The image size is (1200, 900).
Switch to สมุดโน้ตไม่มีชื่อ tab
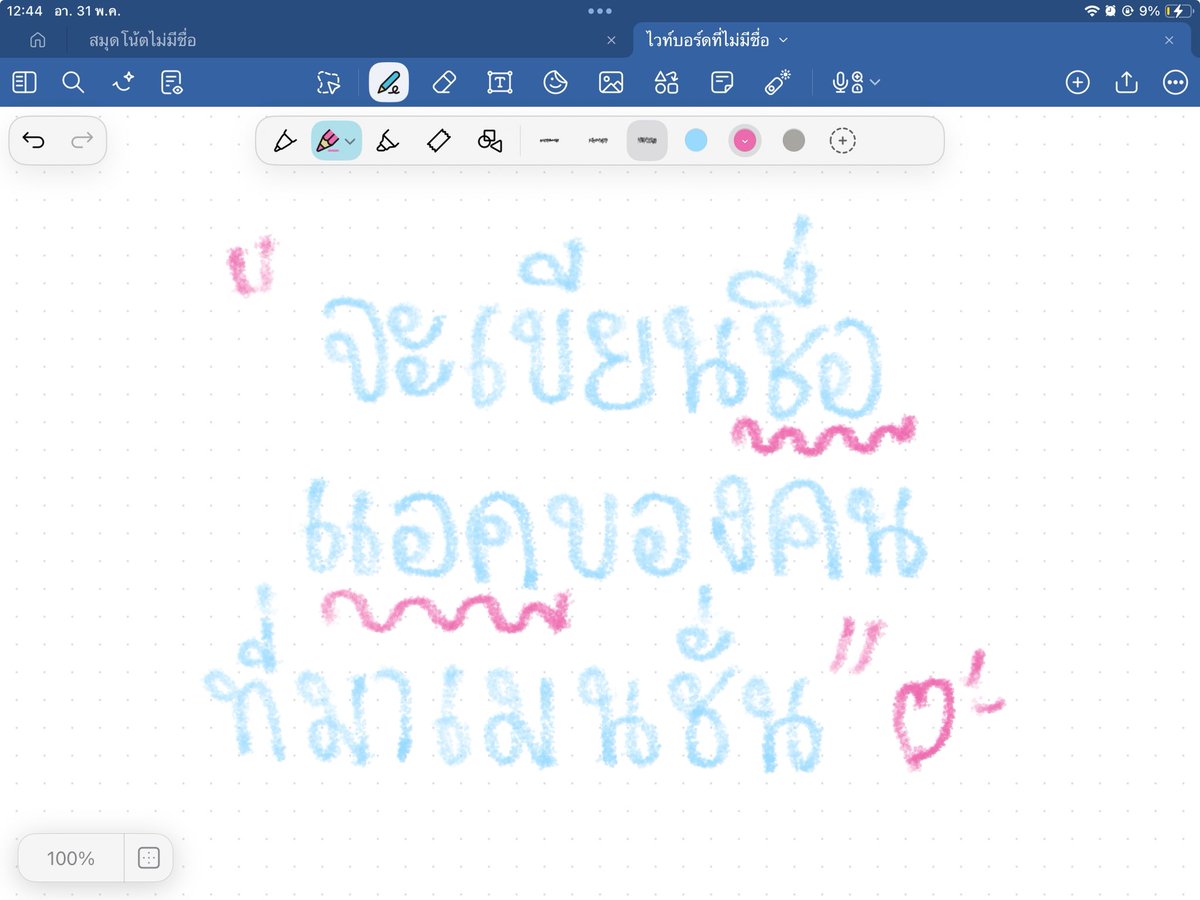(143, 40)
